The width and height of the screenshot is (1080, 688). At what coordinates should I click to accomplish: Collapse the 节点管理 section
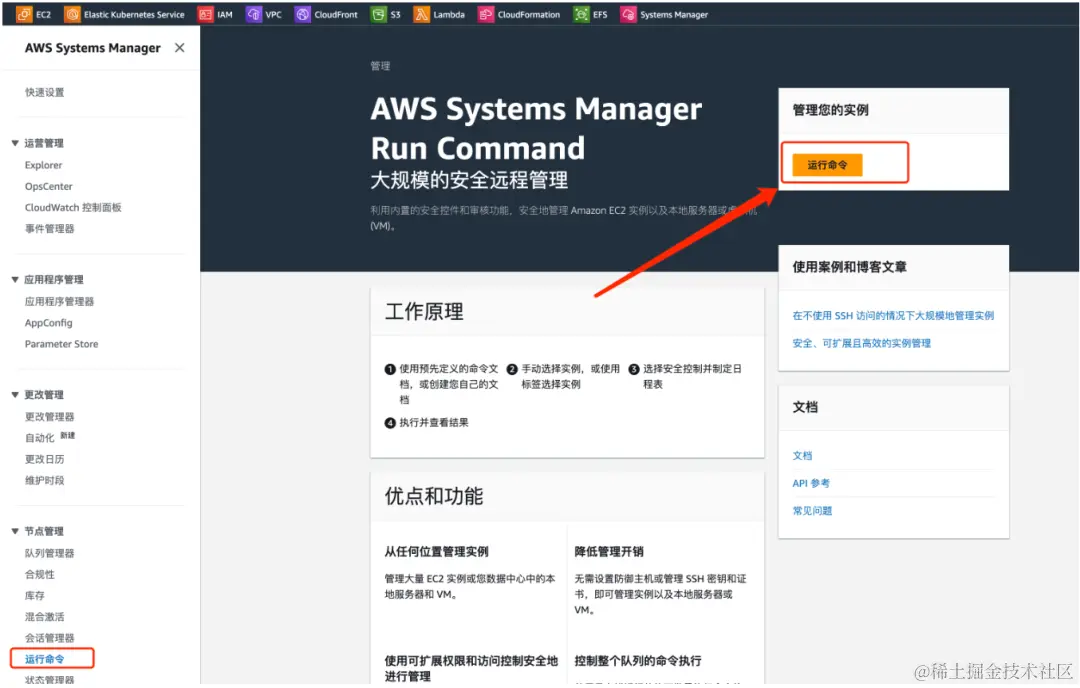coord(15,531)
